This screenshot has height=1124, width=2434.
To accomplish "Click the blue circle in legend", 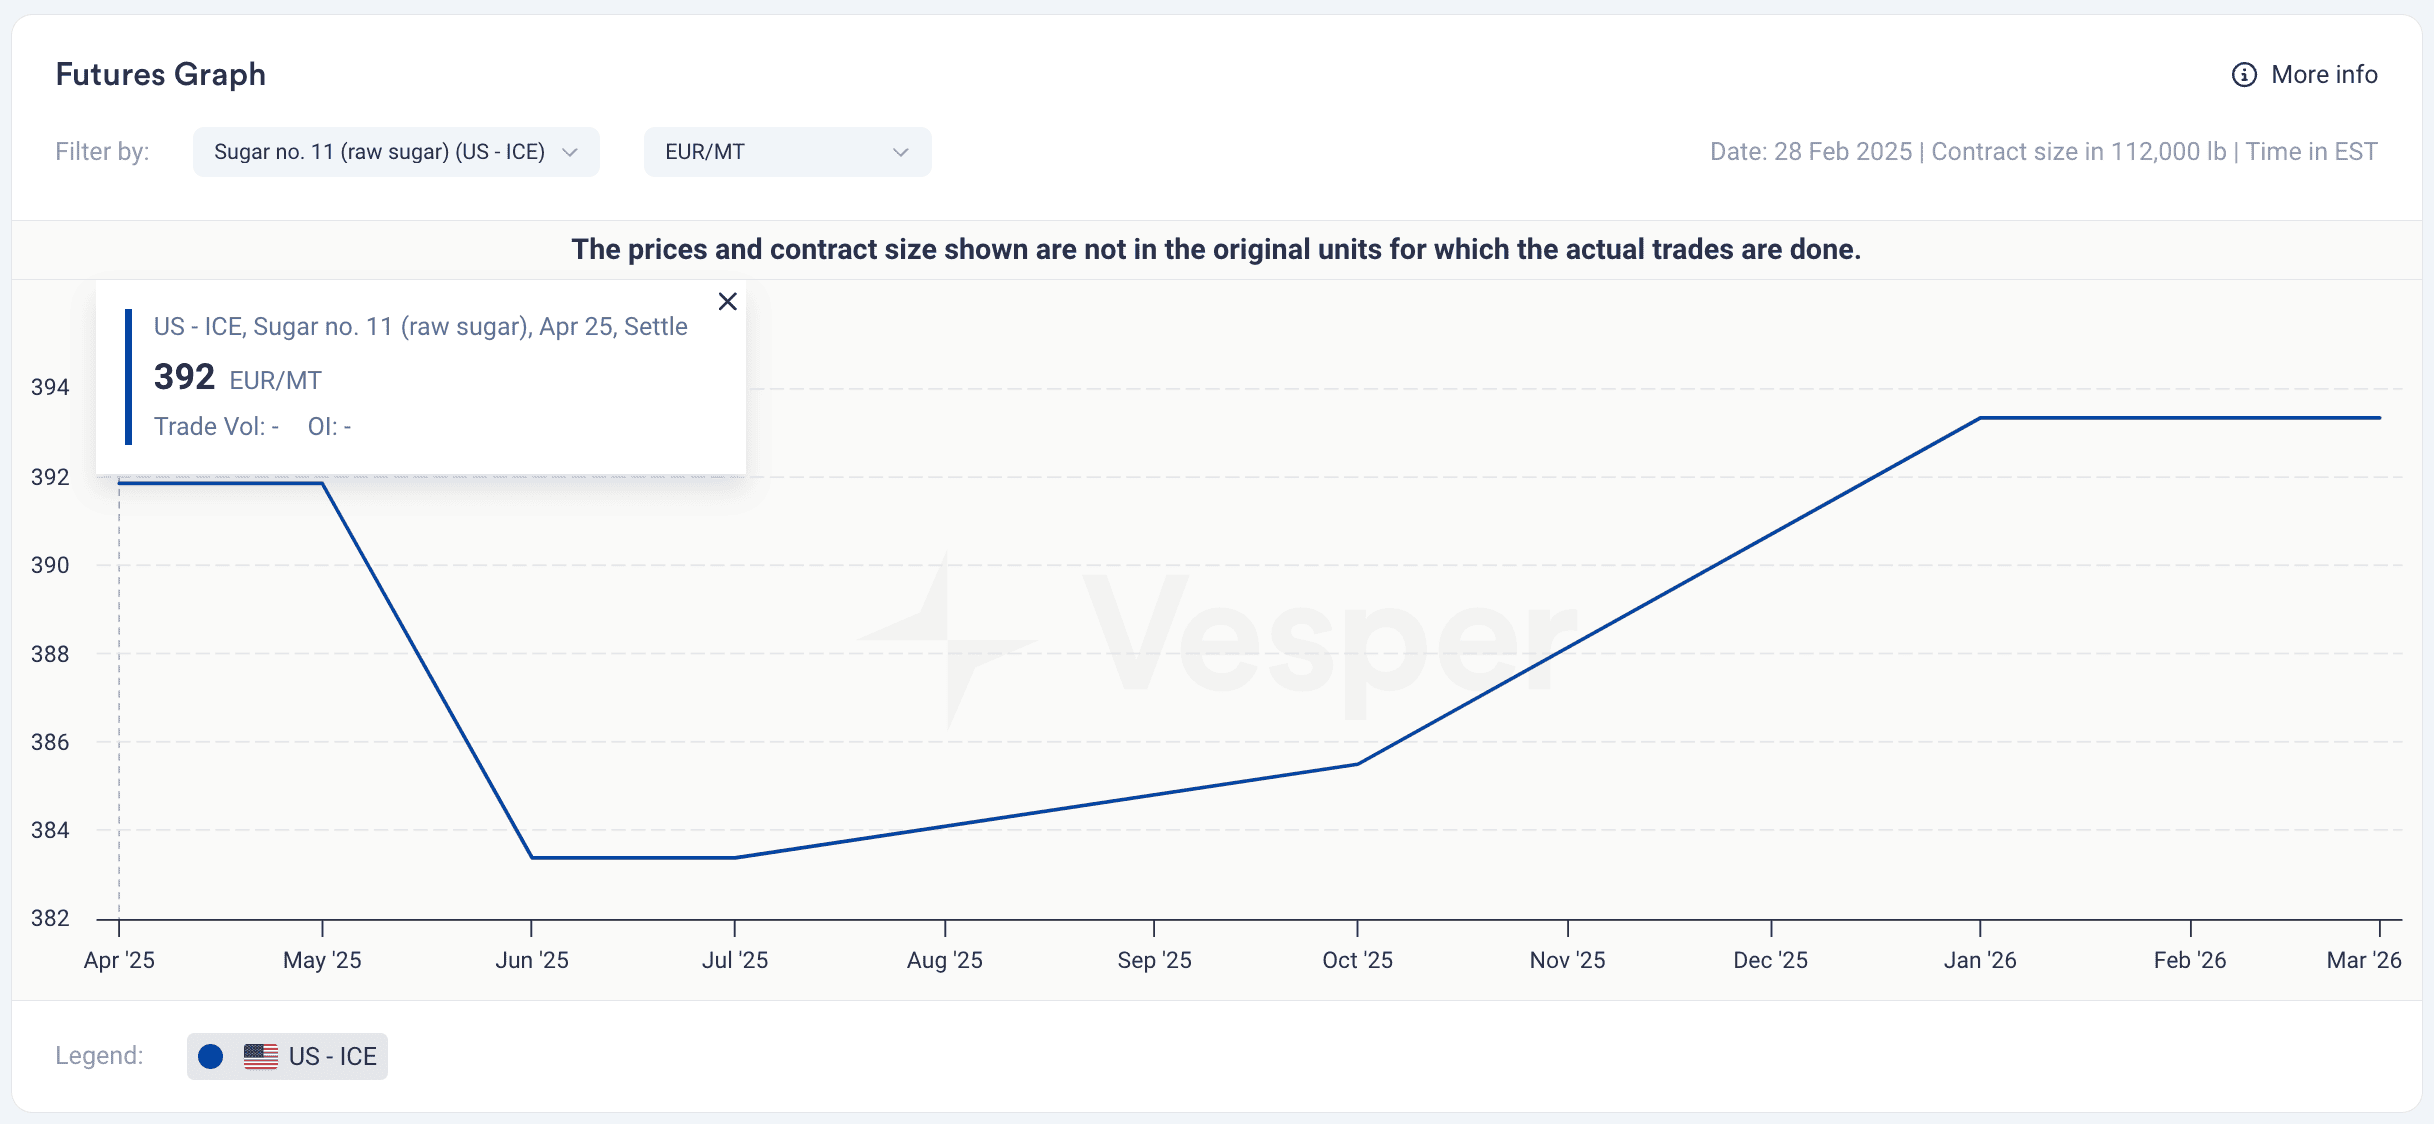I will click(211, 1056).
